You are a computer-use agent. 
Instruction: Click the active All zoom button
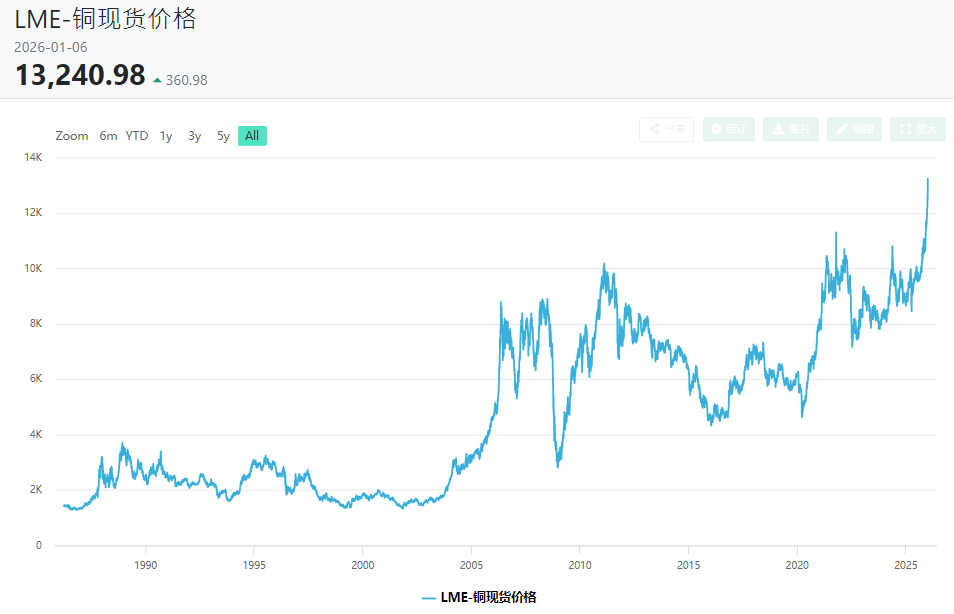click(x=252, y=136)
